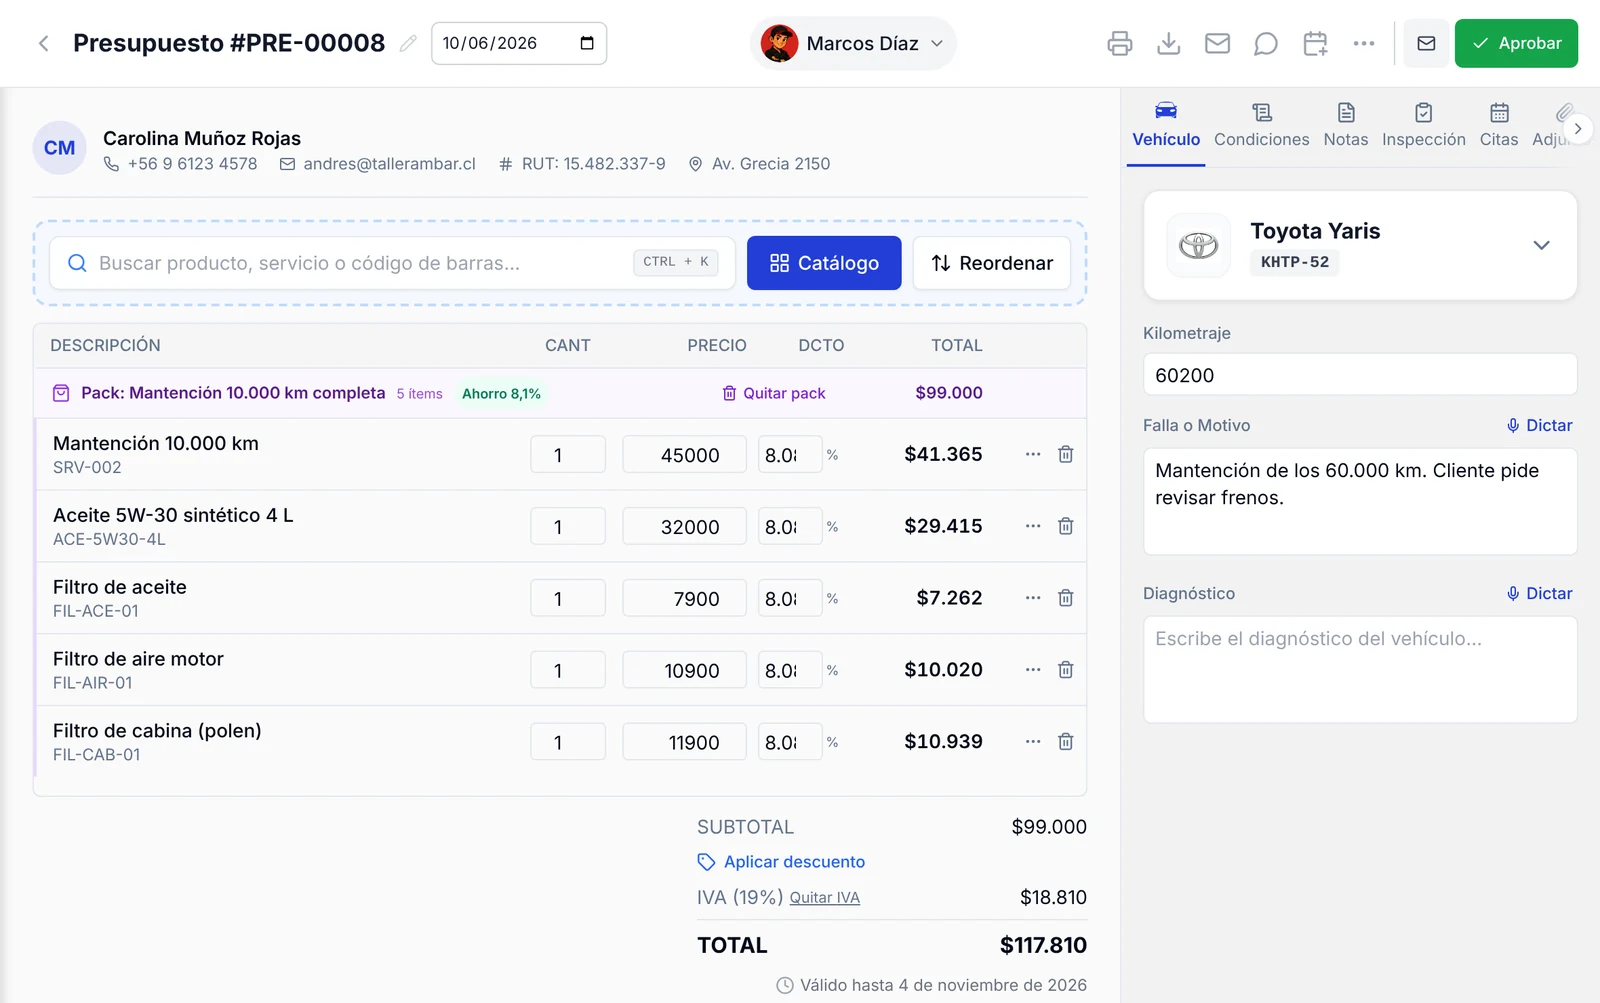
Task: Open row options for Aceite 5W-30 sintético
Action: tap(1033, 526)
